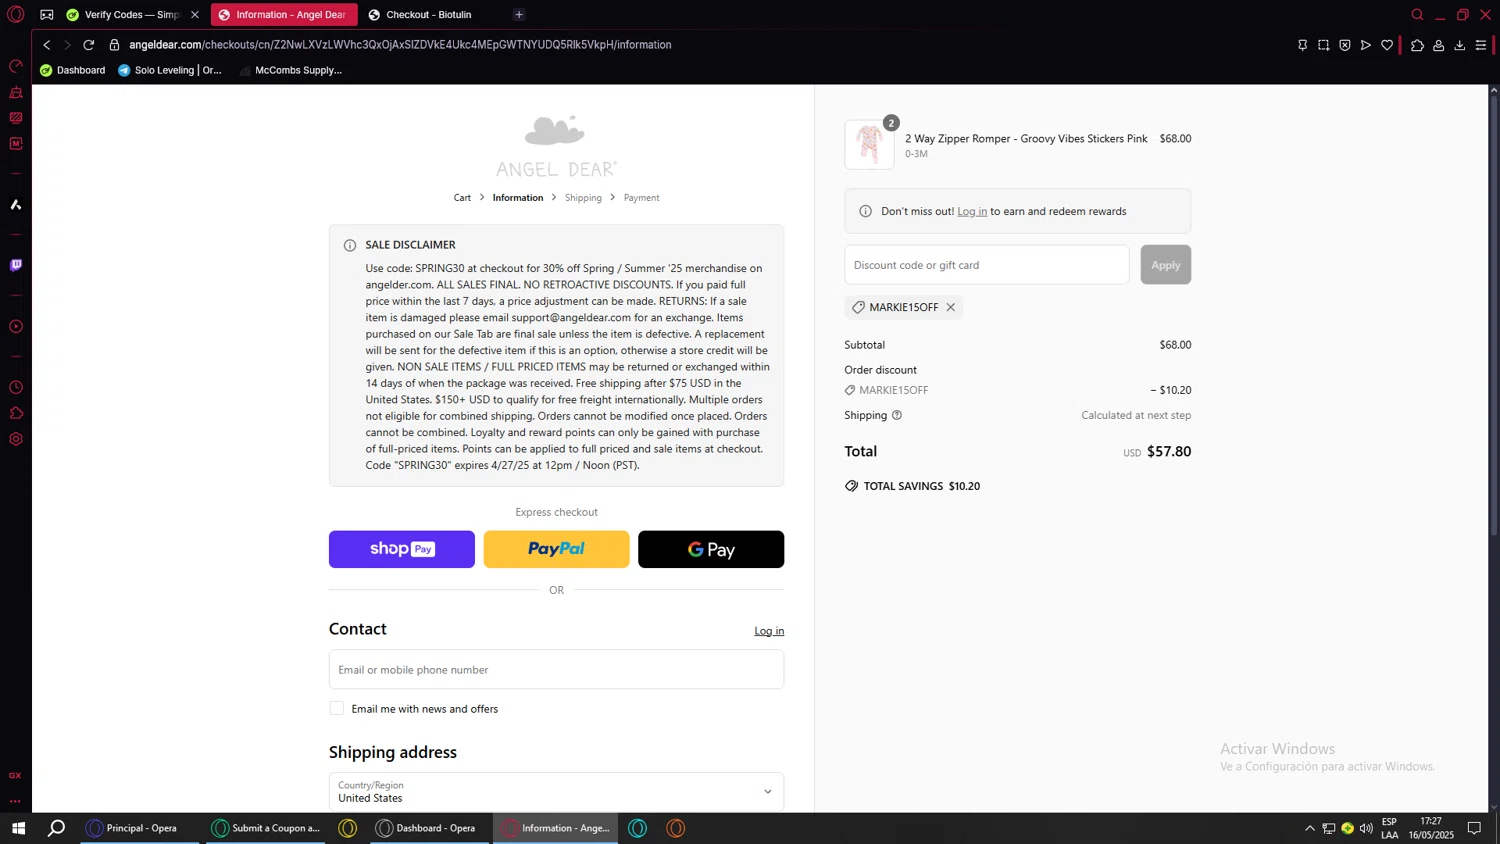Open Solo Leveling bookmark

(x=169, y=70)
